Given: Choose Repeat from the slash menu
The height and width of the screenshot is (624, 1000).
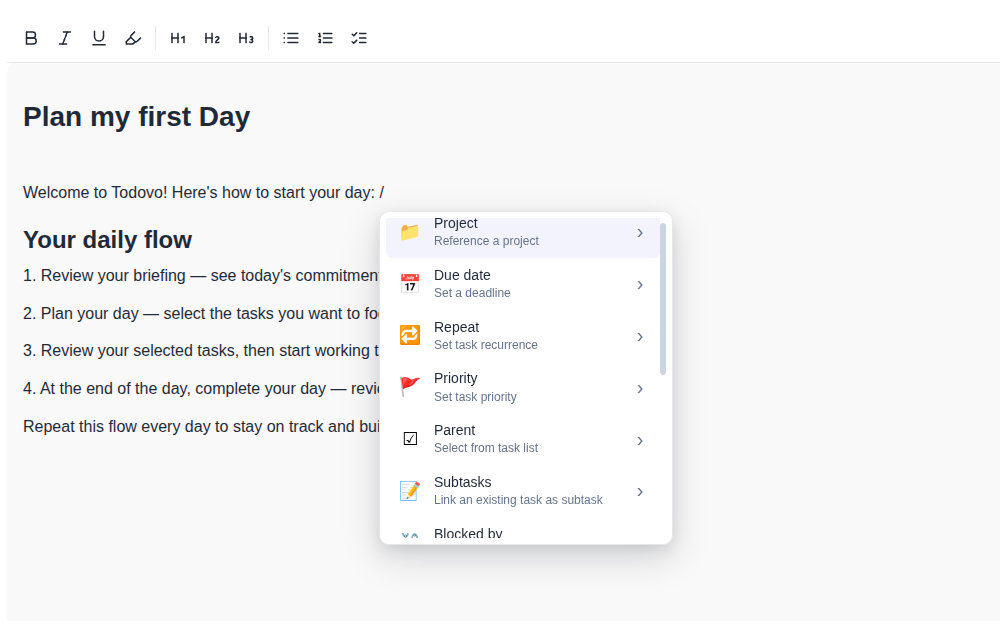Looking at the screenshot, I should 522,336.
